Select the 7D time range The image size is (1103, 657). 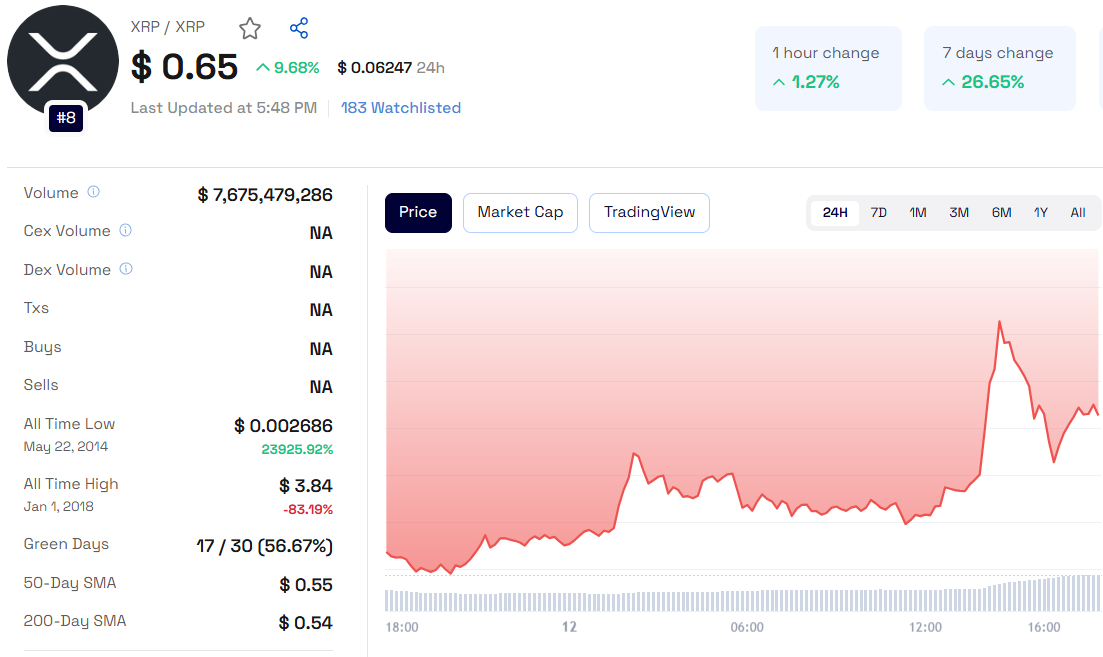tap(879, 212)
